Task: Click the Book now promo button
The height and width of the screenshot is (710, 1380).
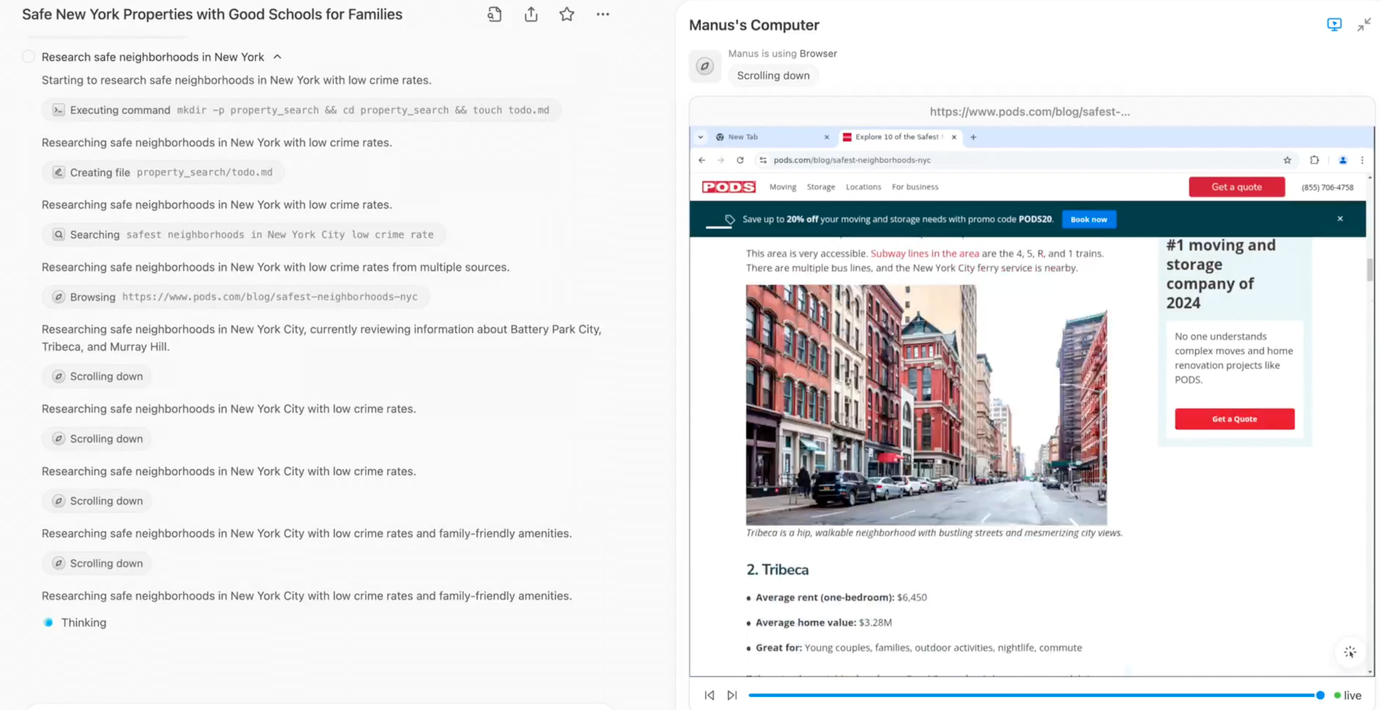Action: 1088,219
